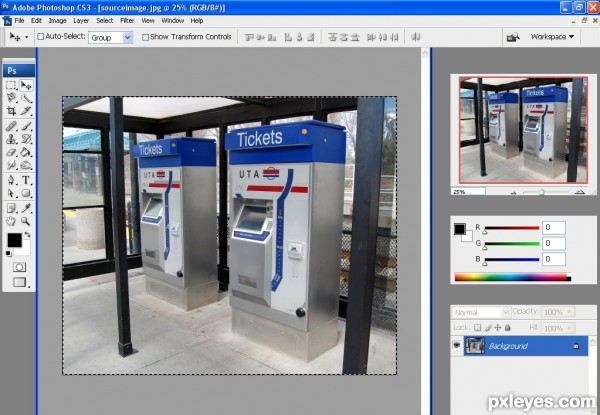Click the foreground color swatch in toolbox
This screenshot has height=415, width=600.
point(15,240)
